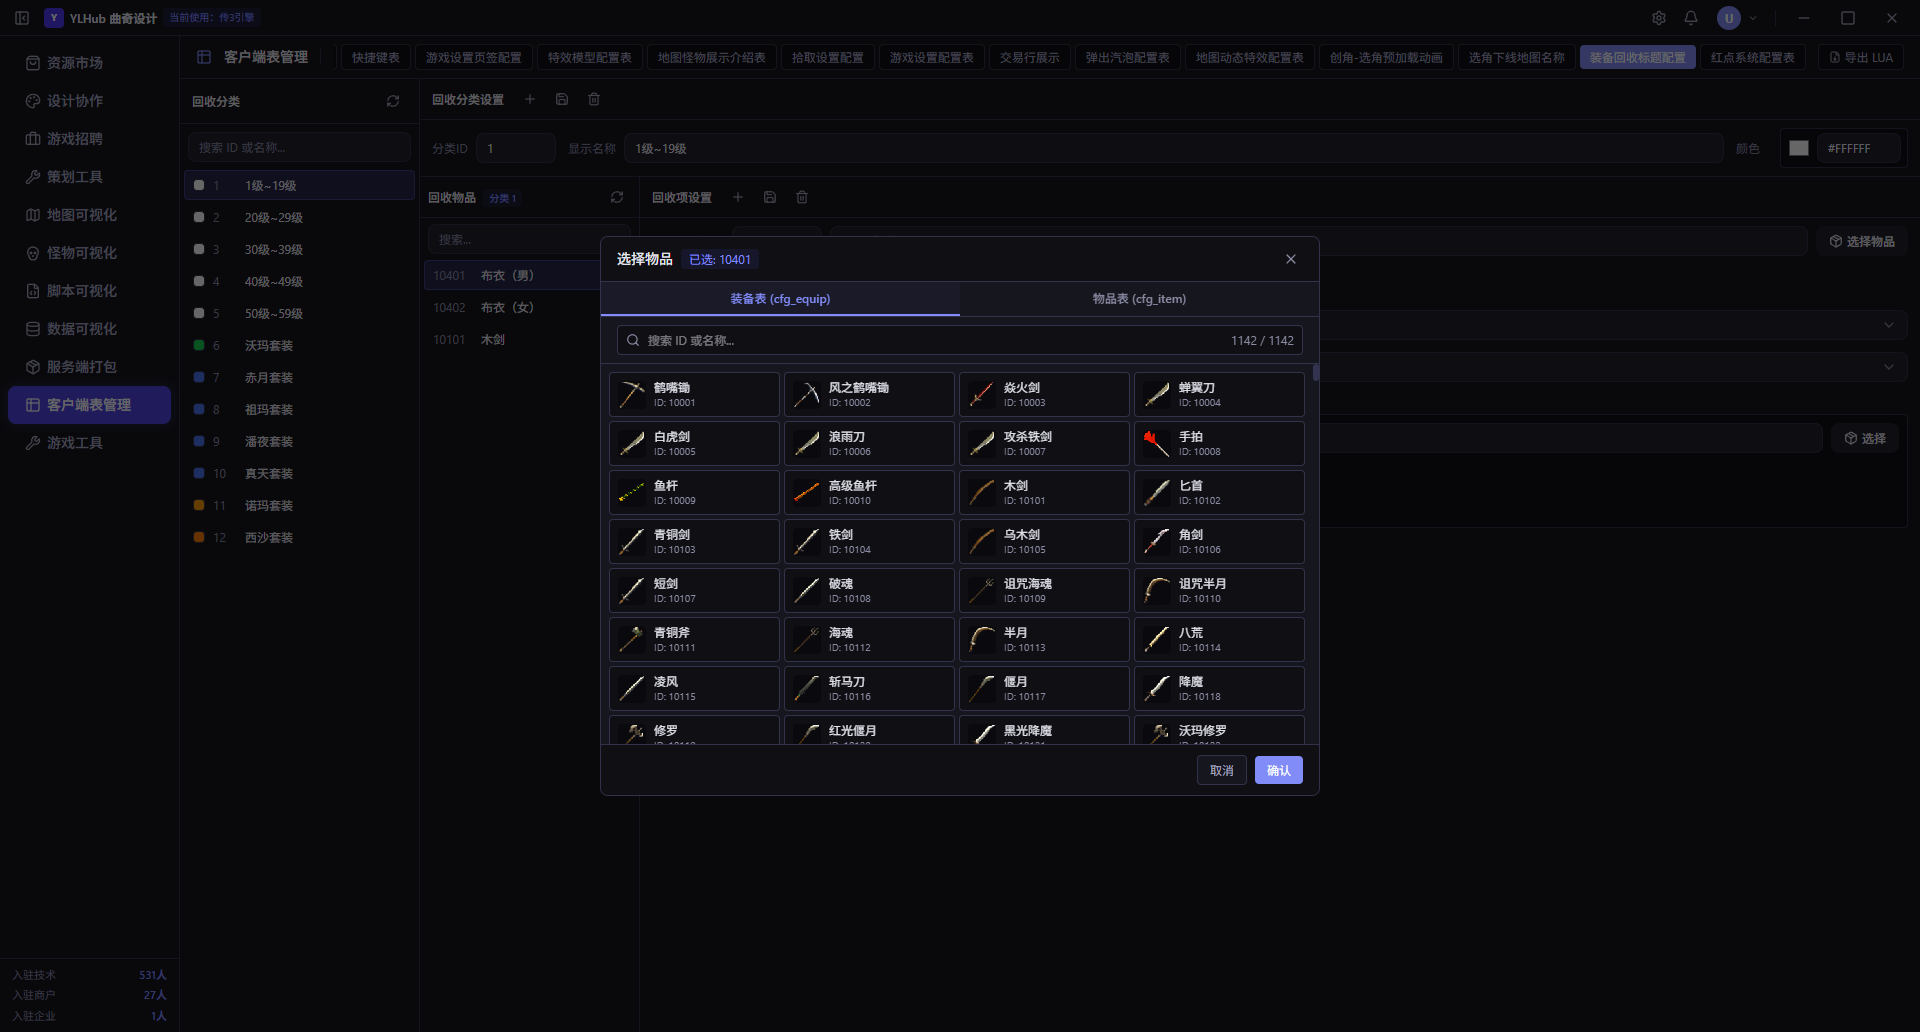Screen dimensions: 1920x1032
Task: Click the refresh icon beside 回收分类
Action: (x=393, y=101)
